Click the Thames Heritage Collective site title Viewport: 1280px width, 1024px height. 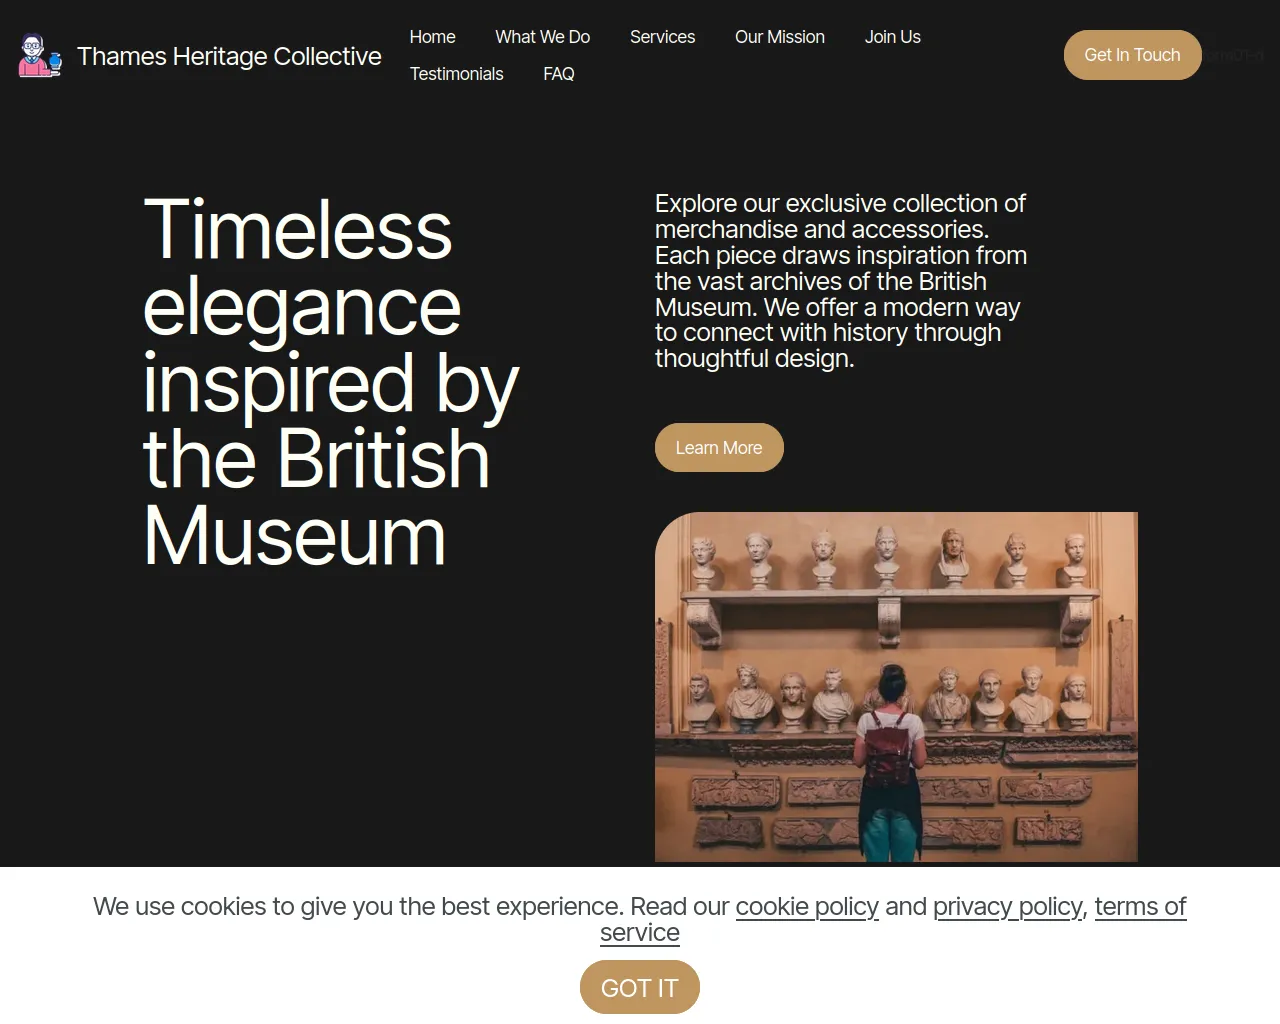(x=229, y=56)
